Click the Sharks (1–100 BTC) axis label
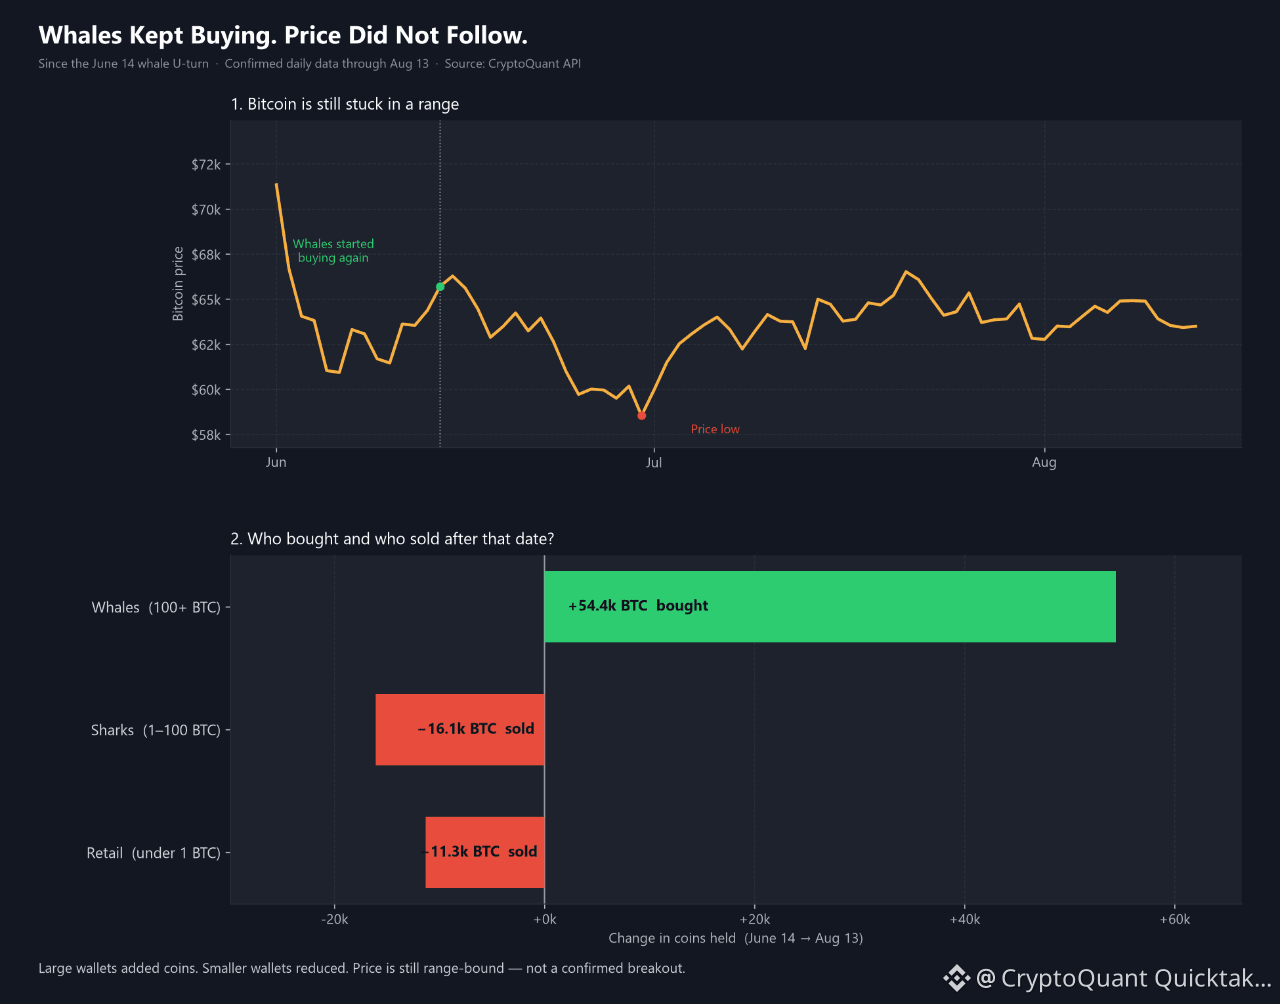Image resolution: width=1280 pixels, height=1004 pixels. click(x=155, y=730)
